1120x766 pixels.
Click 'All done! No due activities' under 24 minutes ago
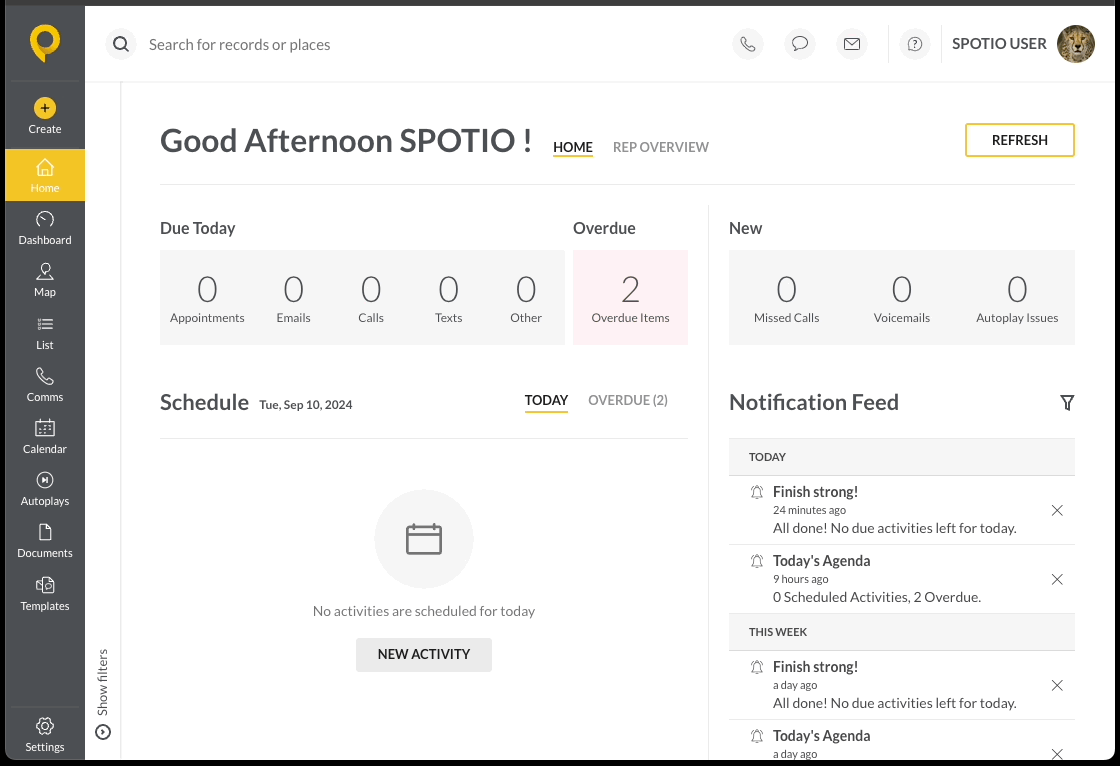894,529
